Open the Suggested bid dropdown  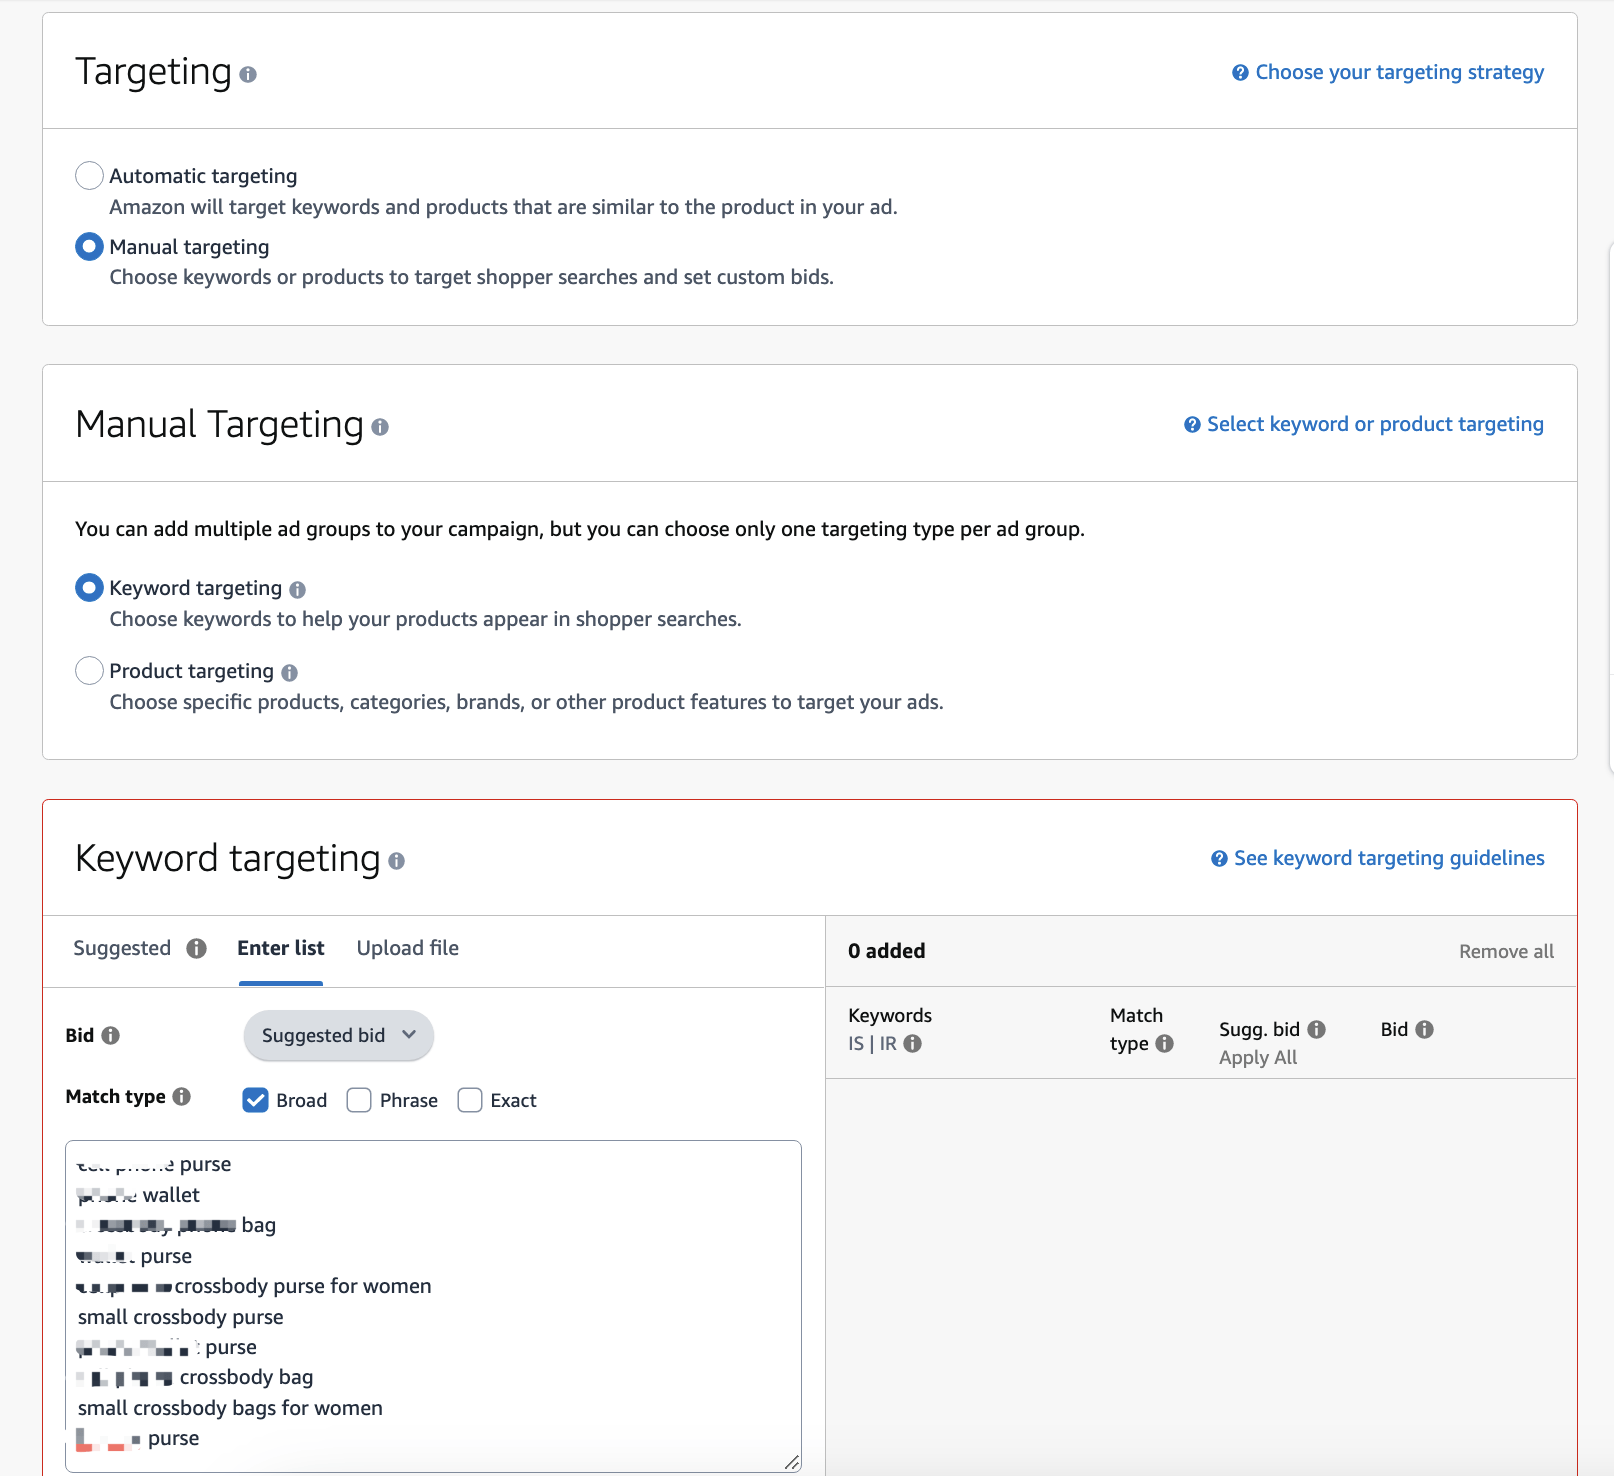click(338, 1036)
